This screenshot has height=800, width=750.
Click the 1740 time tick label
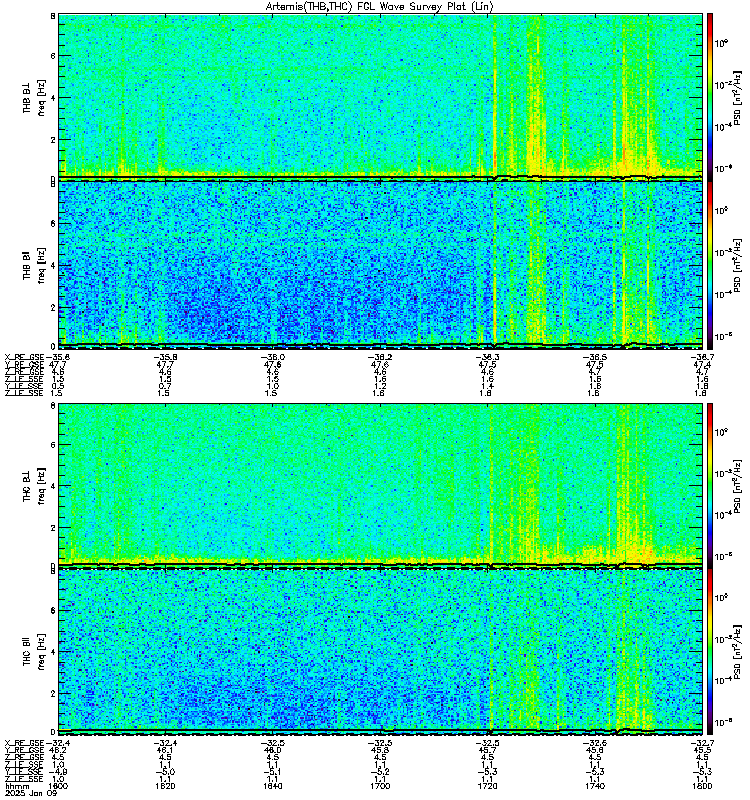pos(595,786)
